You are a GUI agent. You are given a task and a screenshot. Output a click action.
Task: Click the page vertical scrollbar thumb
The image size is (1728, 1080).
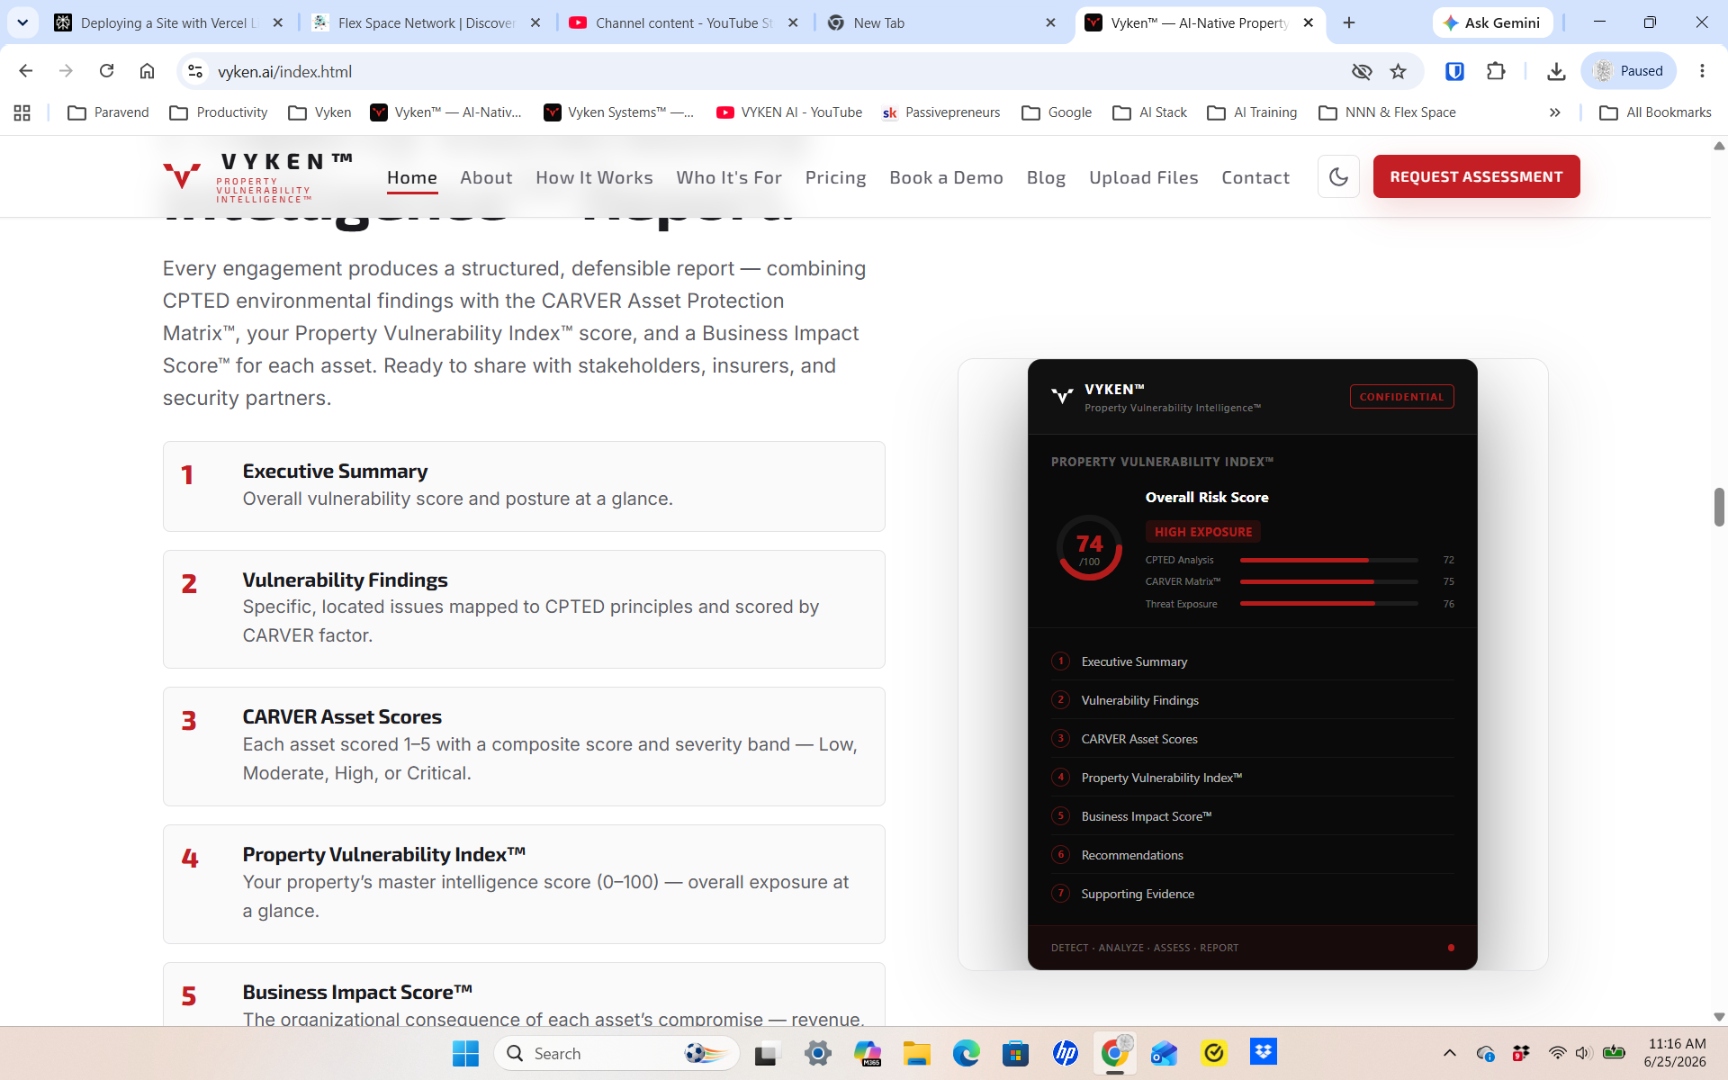click(1719, 506)
